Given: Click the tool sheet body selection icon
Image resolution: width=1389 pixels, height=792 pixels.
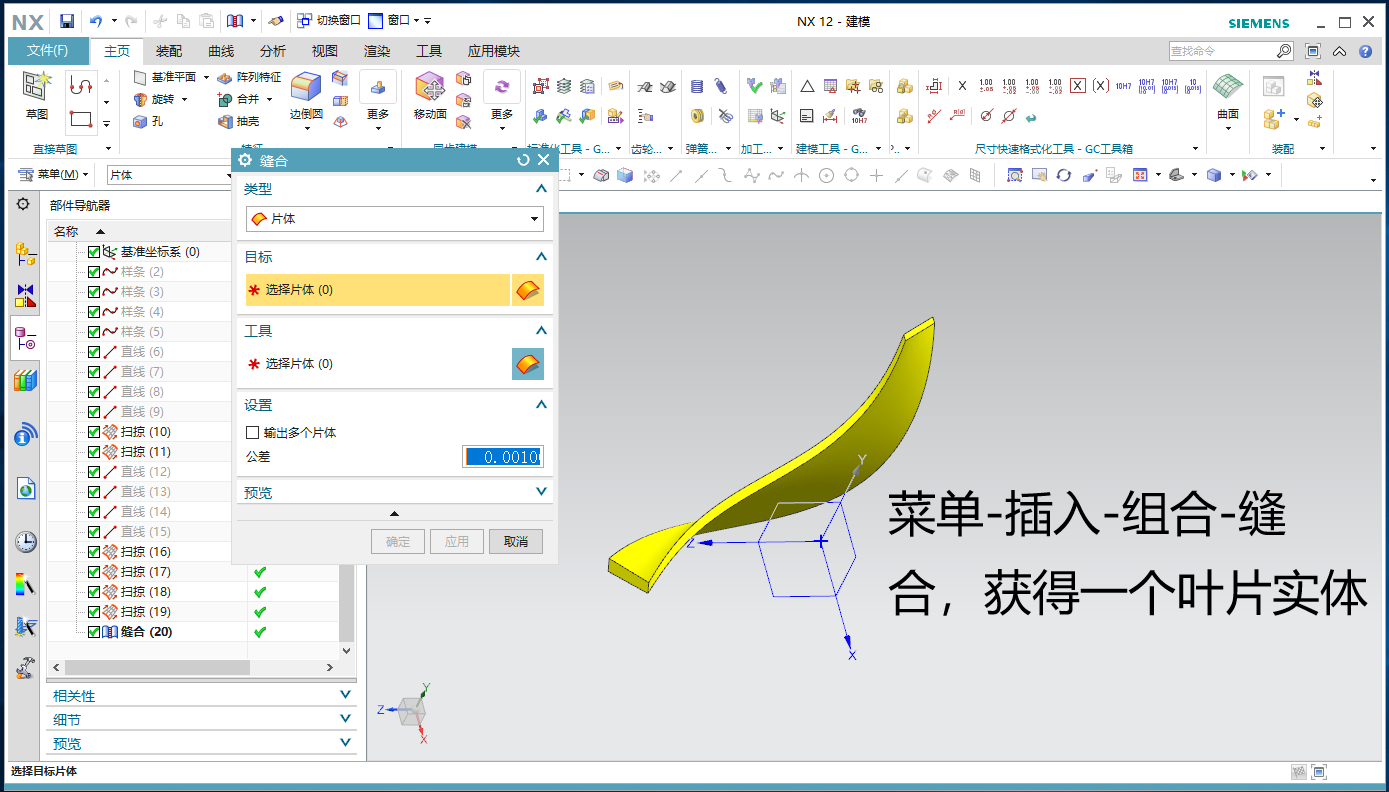Looking at the screenshot, I should point(528,364).
